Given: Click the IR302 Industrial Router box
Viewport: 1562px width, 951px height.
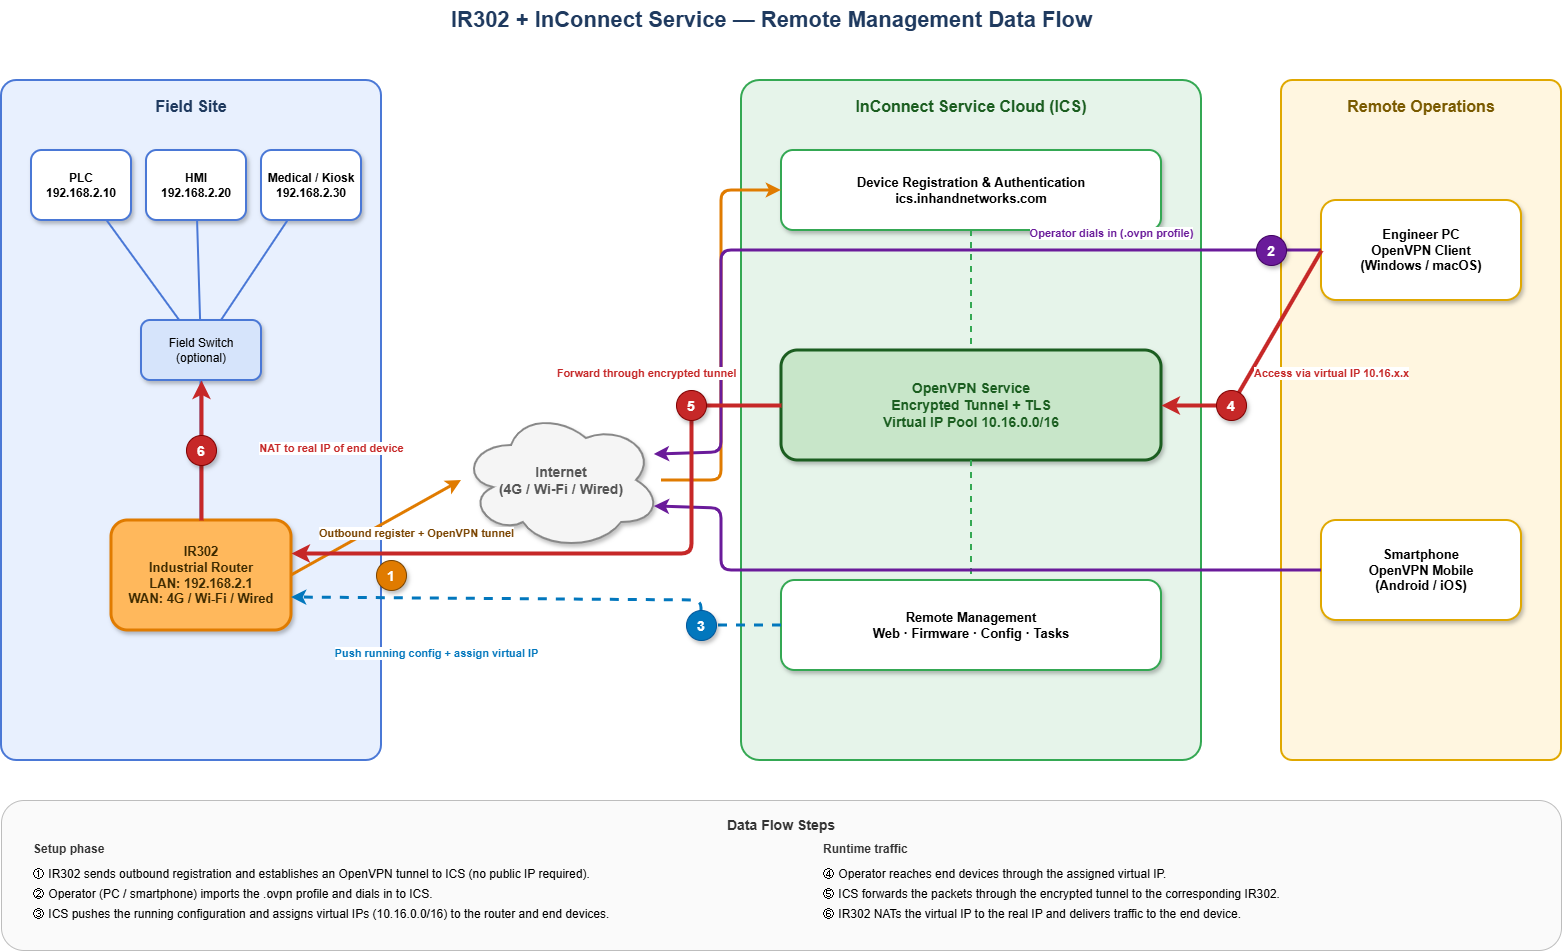Looking at the screenshot, I should [x=201, y=575].
